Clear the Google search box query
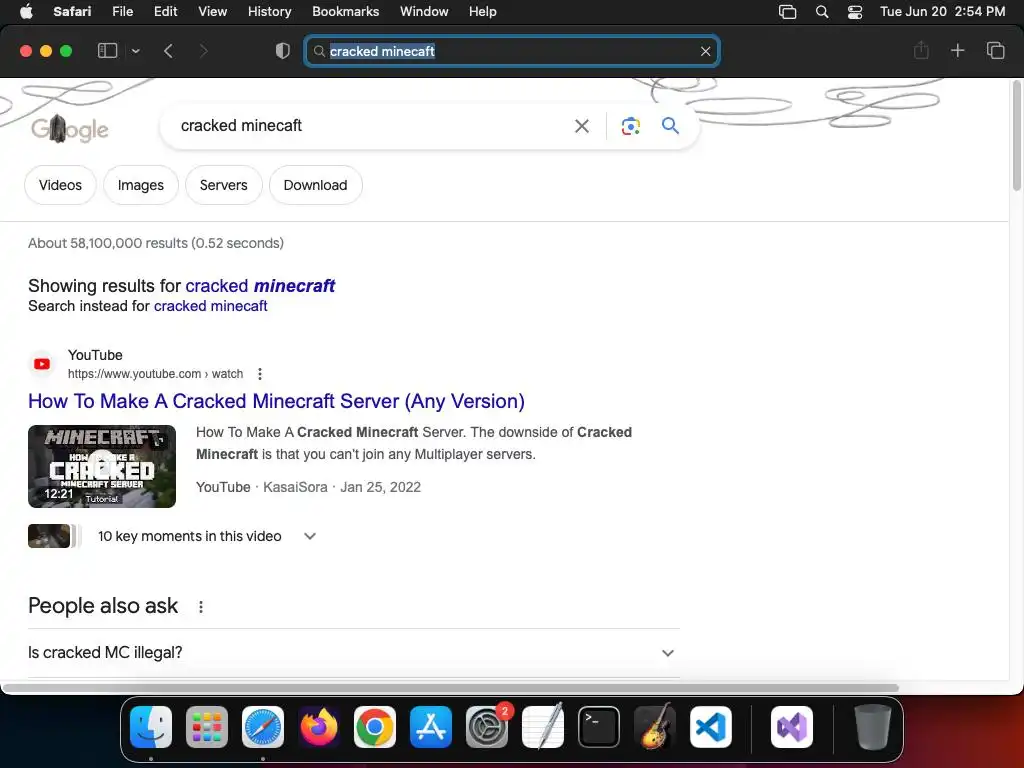1024x768 pixels. click(x=581, y=126)
